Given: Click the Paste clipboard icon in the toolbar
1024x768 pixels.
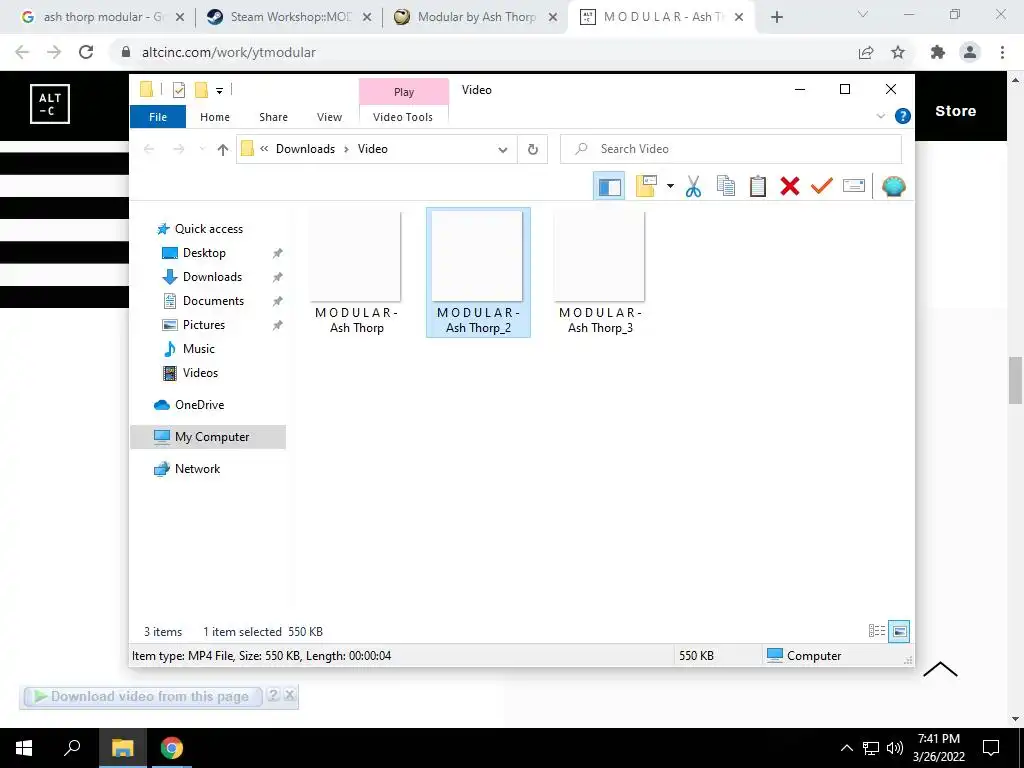Looking at the screenshot, I should (x=758, y=187).
